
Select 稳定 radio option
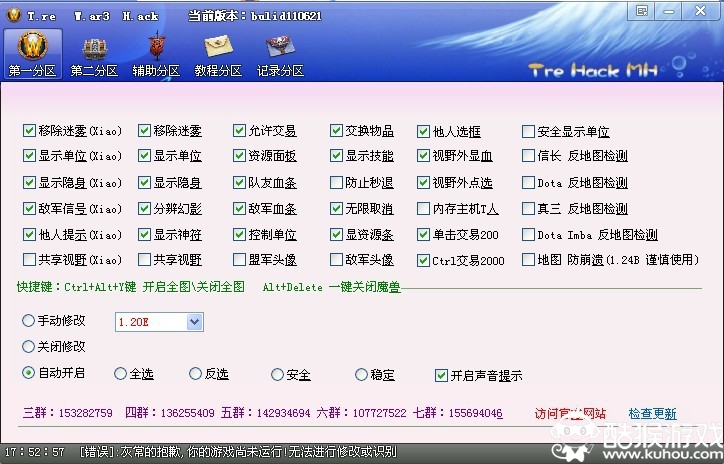point(361,374)
